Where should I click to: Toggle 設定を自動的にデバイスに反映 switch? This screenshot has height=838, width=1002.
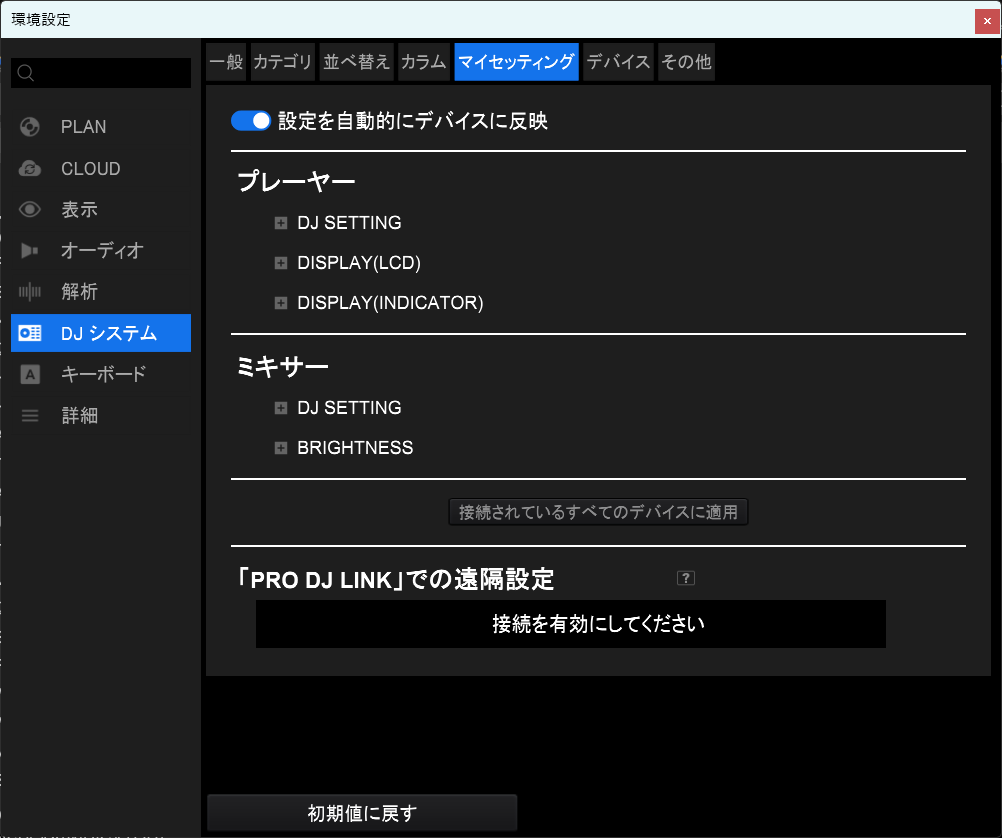tap(250, 121)
